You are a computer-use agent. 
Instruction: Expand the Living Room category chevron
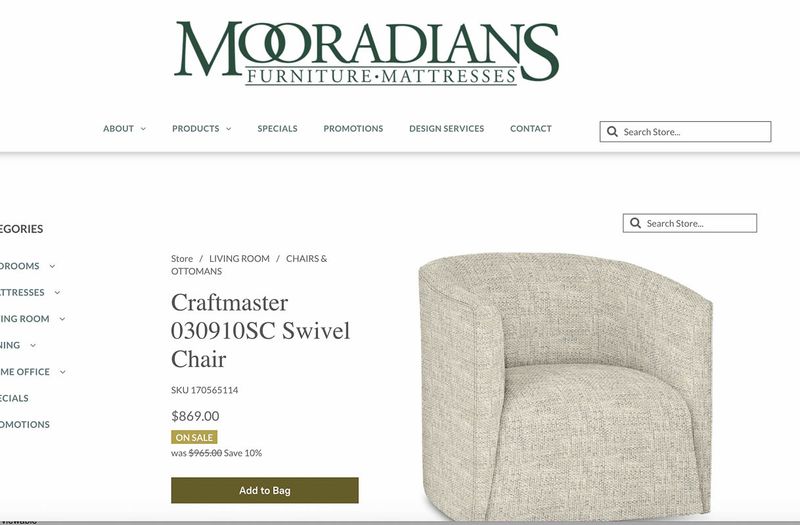click(62, 319)
